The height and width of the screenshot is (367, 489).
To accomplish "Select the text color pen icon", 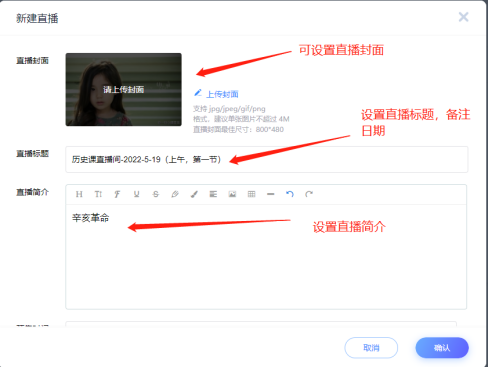I will coord(175,194).
